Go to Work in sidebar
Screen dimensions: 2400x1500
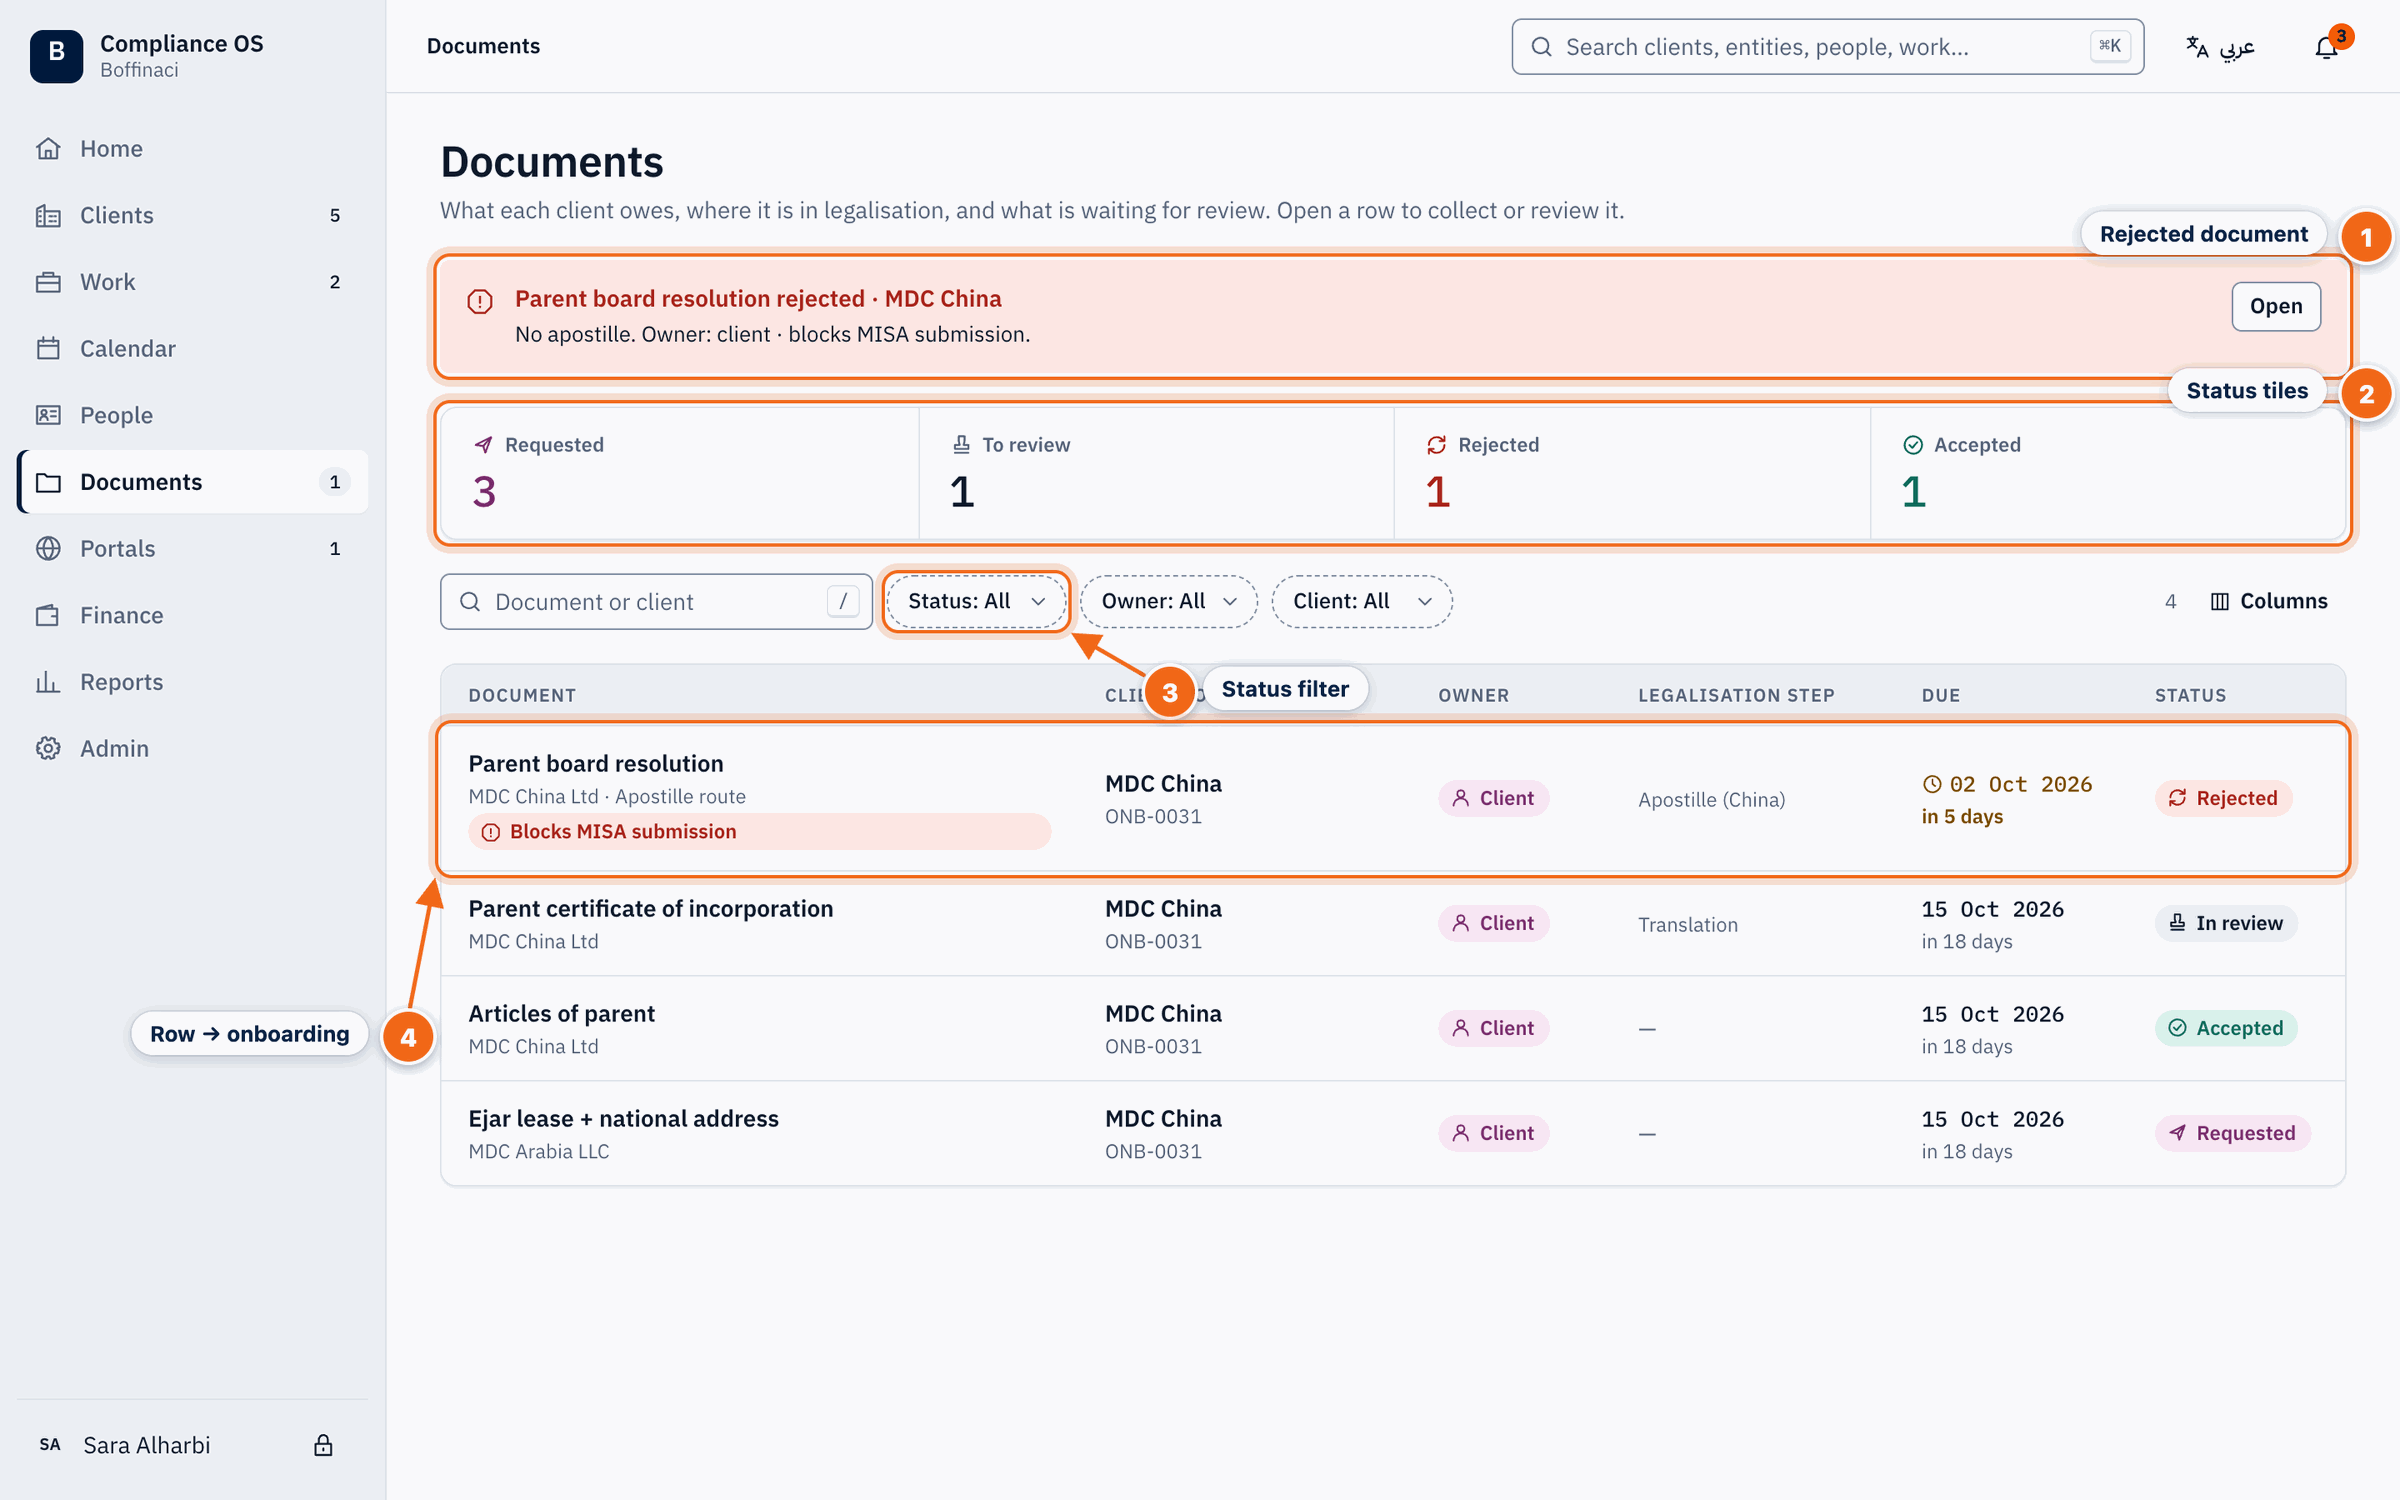click(193, 282)
